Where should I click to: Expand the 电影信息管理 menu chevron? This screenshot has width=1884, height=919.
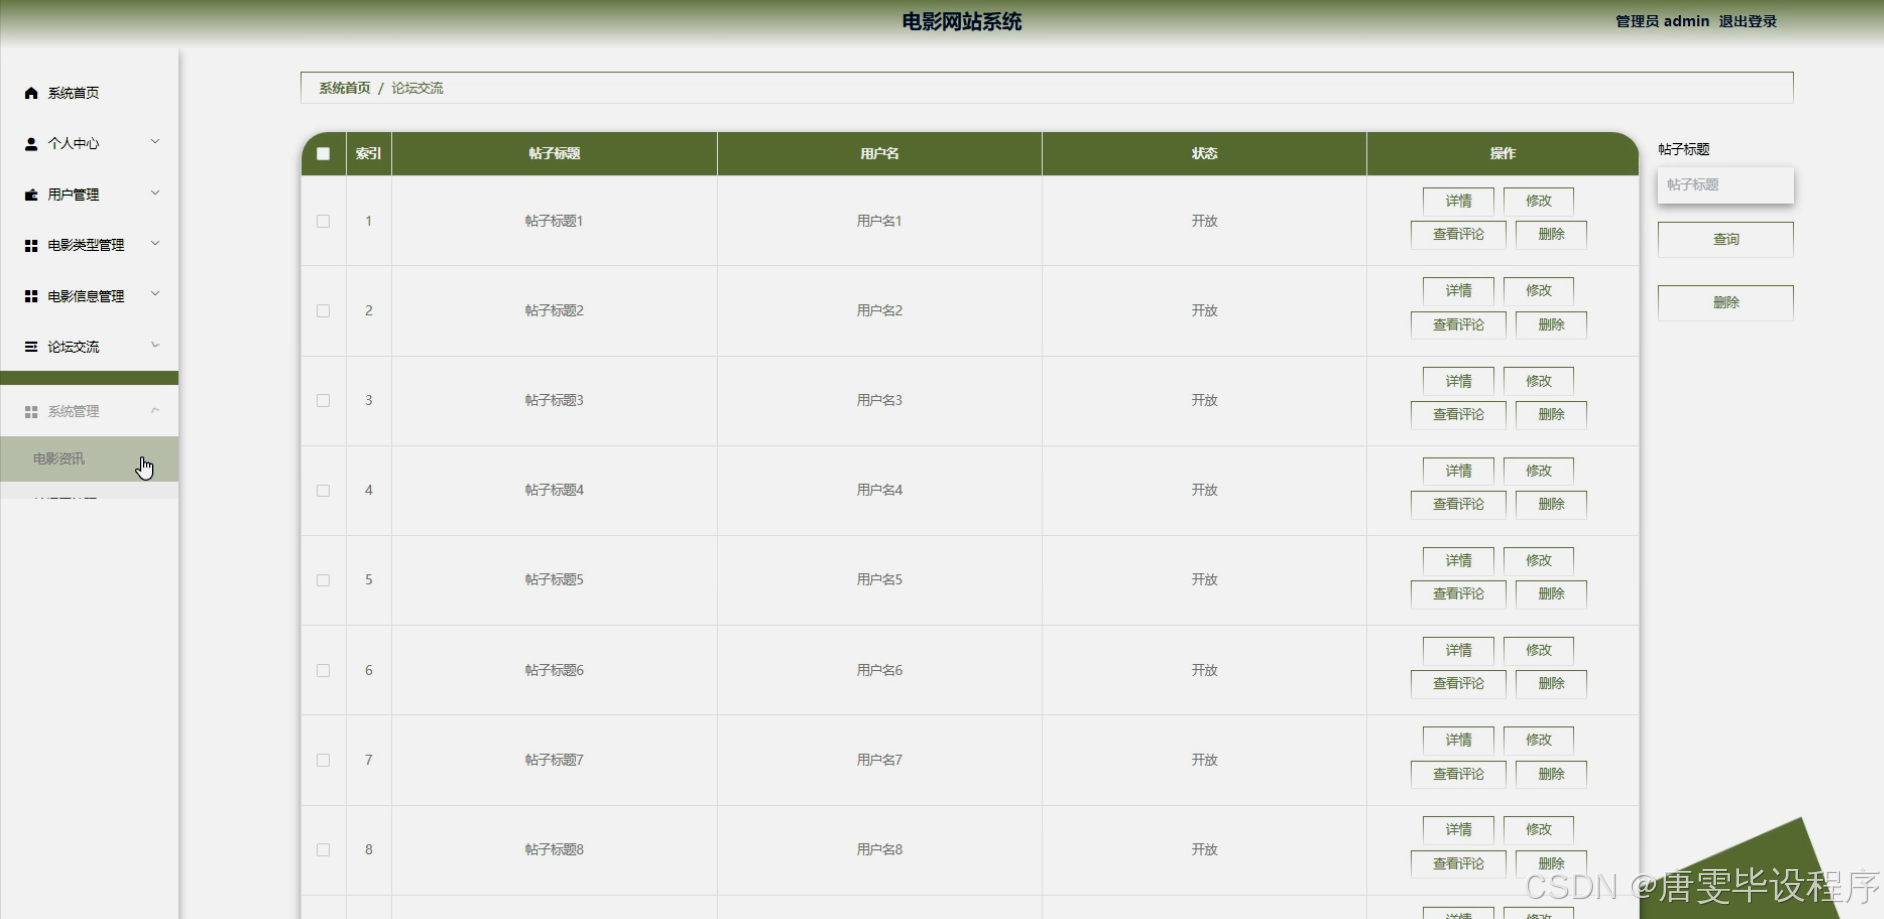point(155,294)
